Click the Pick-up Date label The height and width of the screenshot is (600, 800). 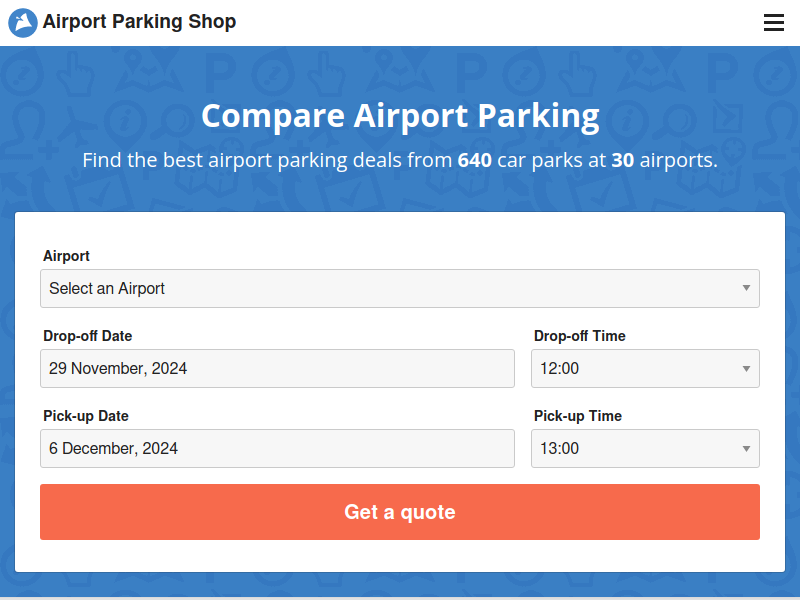pyautogui.click(x=86, y=416)
